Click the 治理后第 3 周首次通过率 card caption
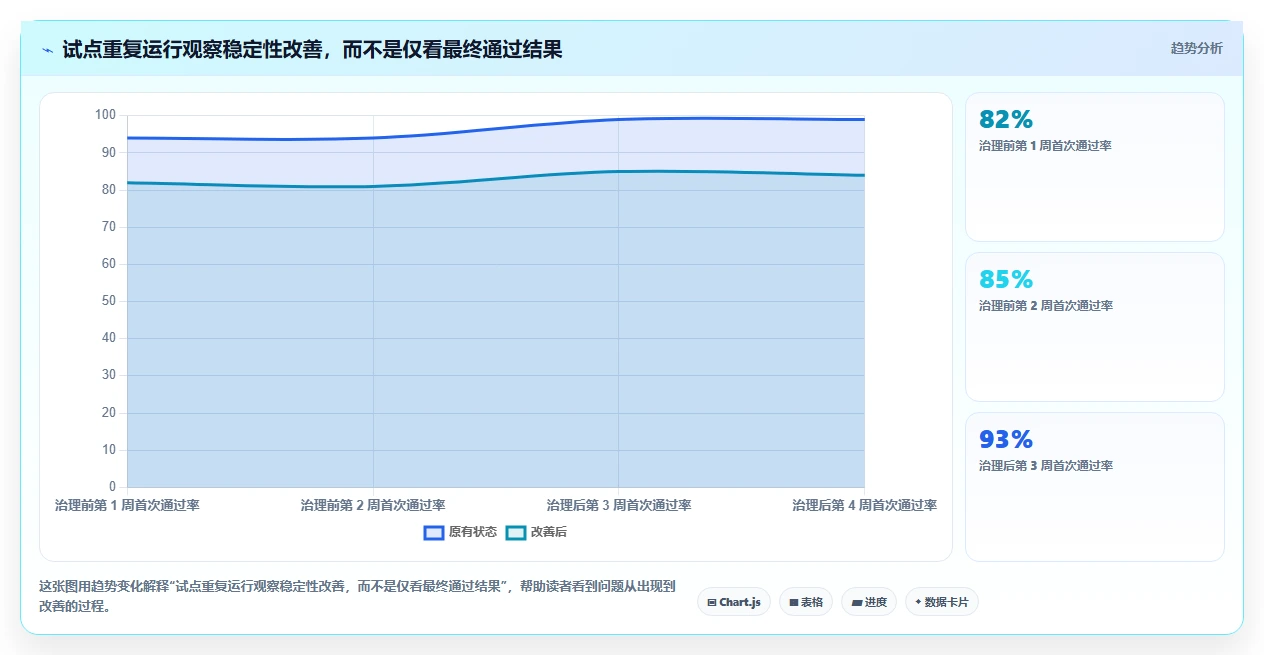Viewport: 1264px width, 655px height. 1045,466
